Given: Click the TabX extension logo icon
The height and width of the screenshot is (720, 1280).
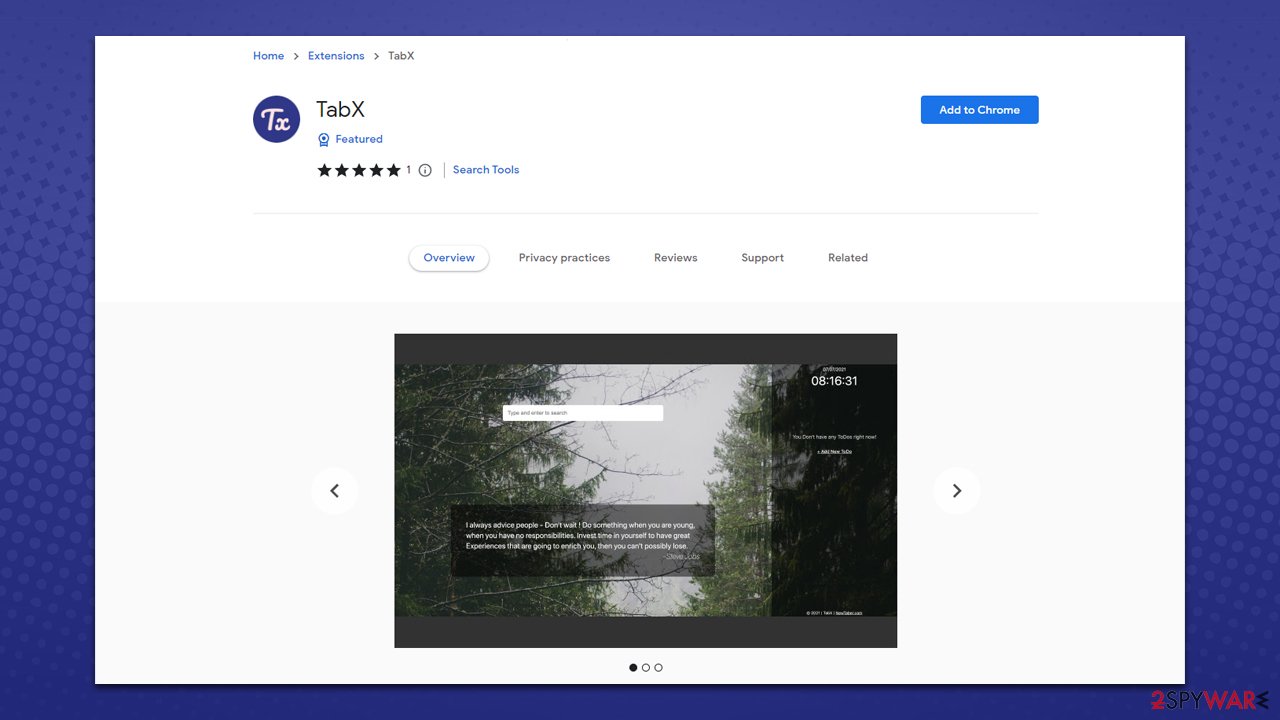Looking at the screenshot, I should pos(277,120).
